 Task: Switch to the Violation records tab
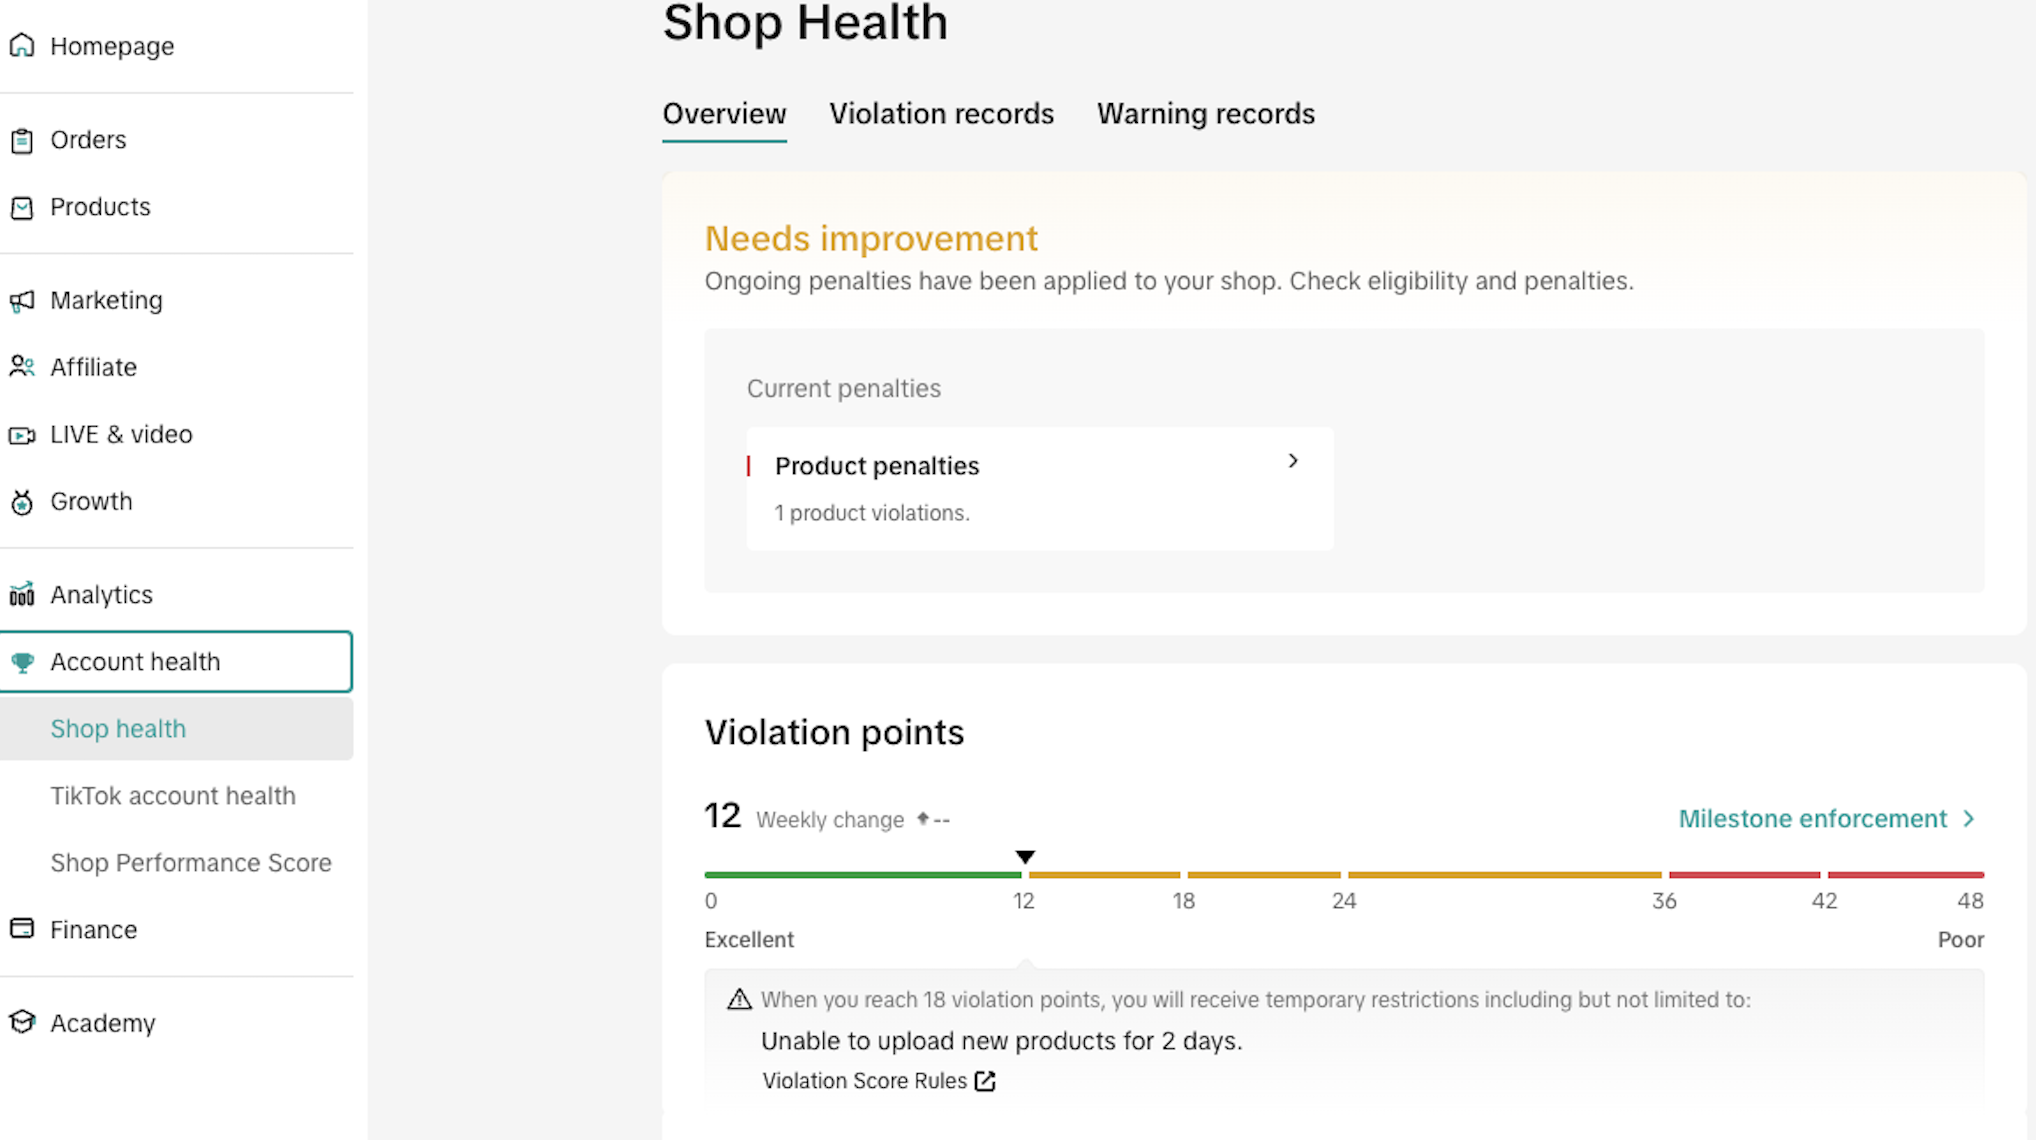(x=941, y=114)
